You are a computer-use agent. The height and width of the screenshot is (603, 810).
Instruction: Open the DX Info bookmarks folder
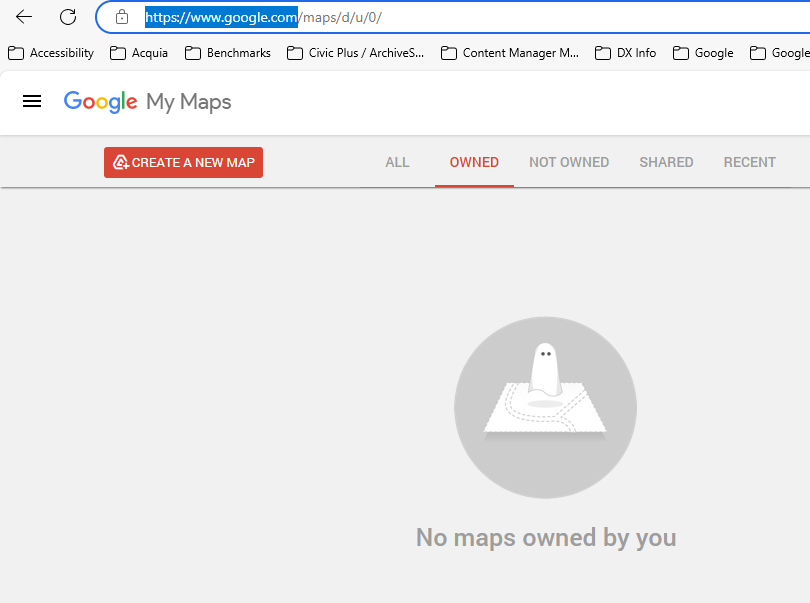[x=626, y=53]
